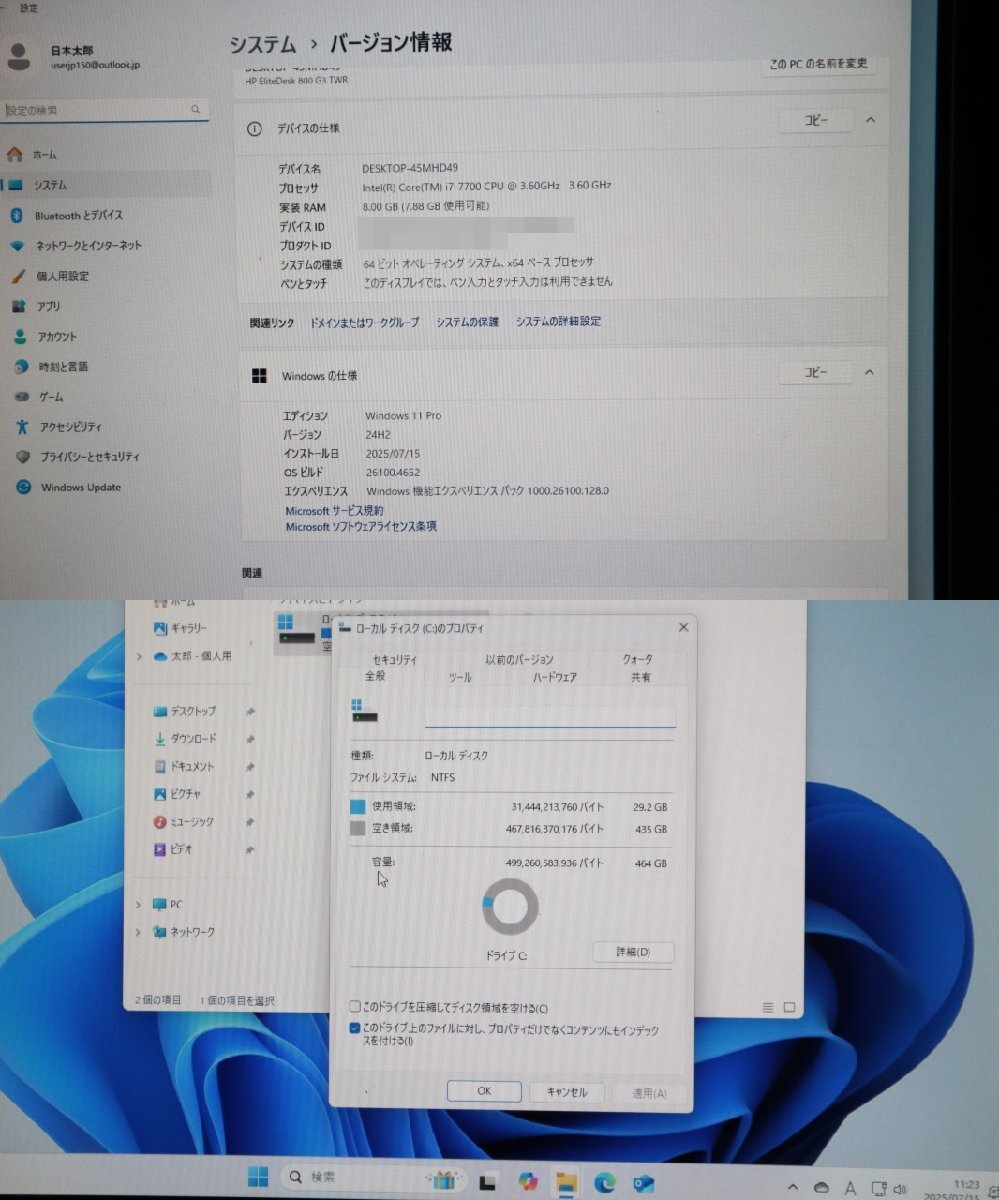Click the drive usage donut chart
The width and height of the screenshot is (999, 1200).
pyautogui.click(x=510, y=907)
